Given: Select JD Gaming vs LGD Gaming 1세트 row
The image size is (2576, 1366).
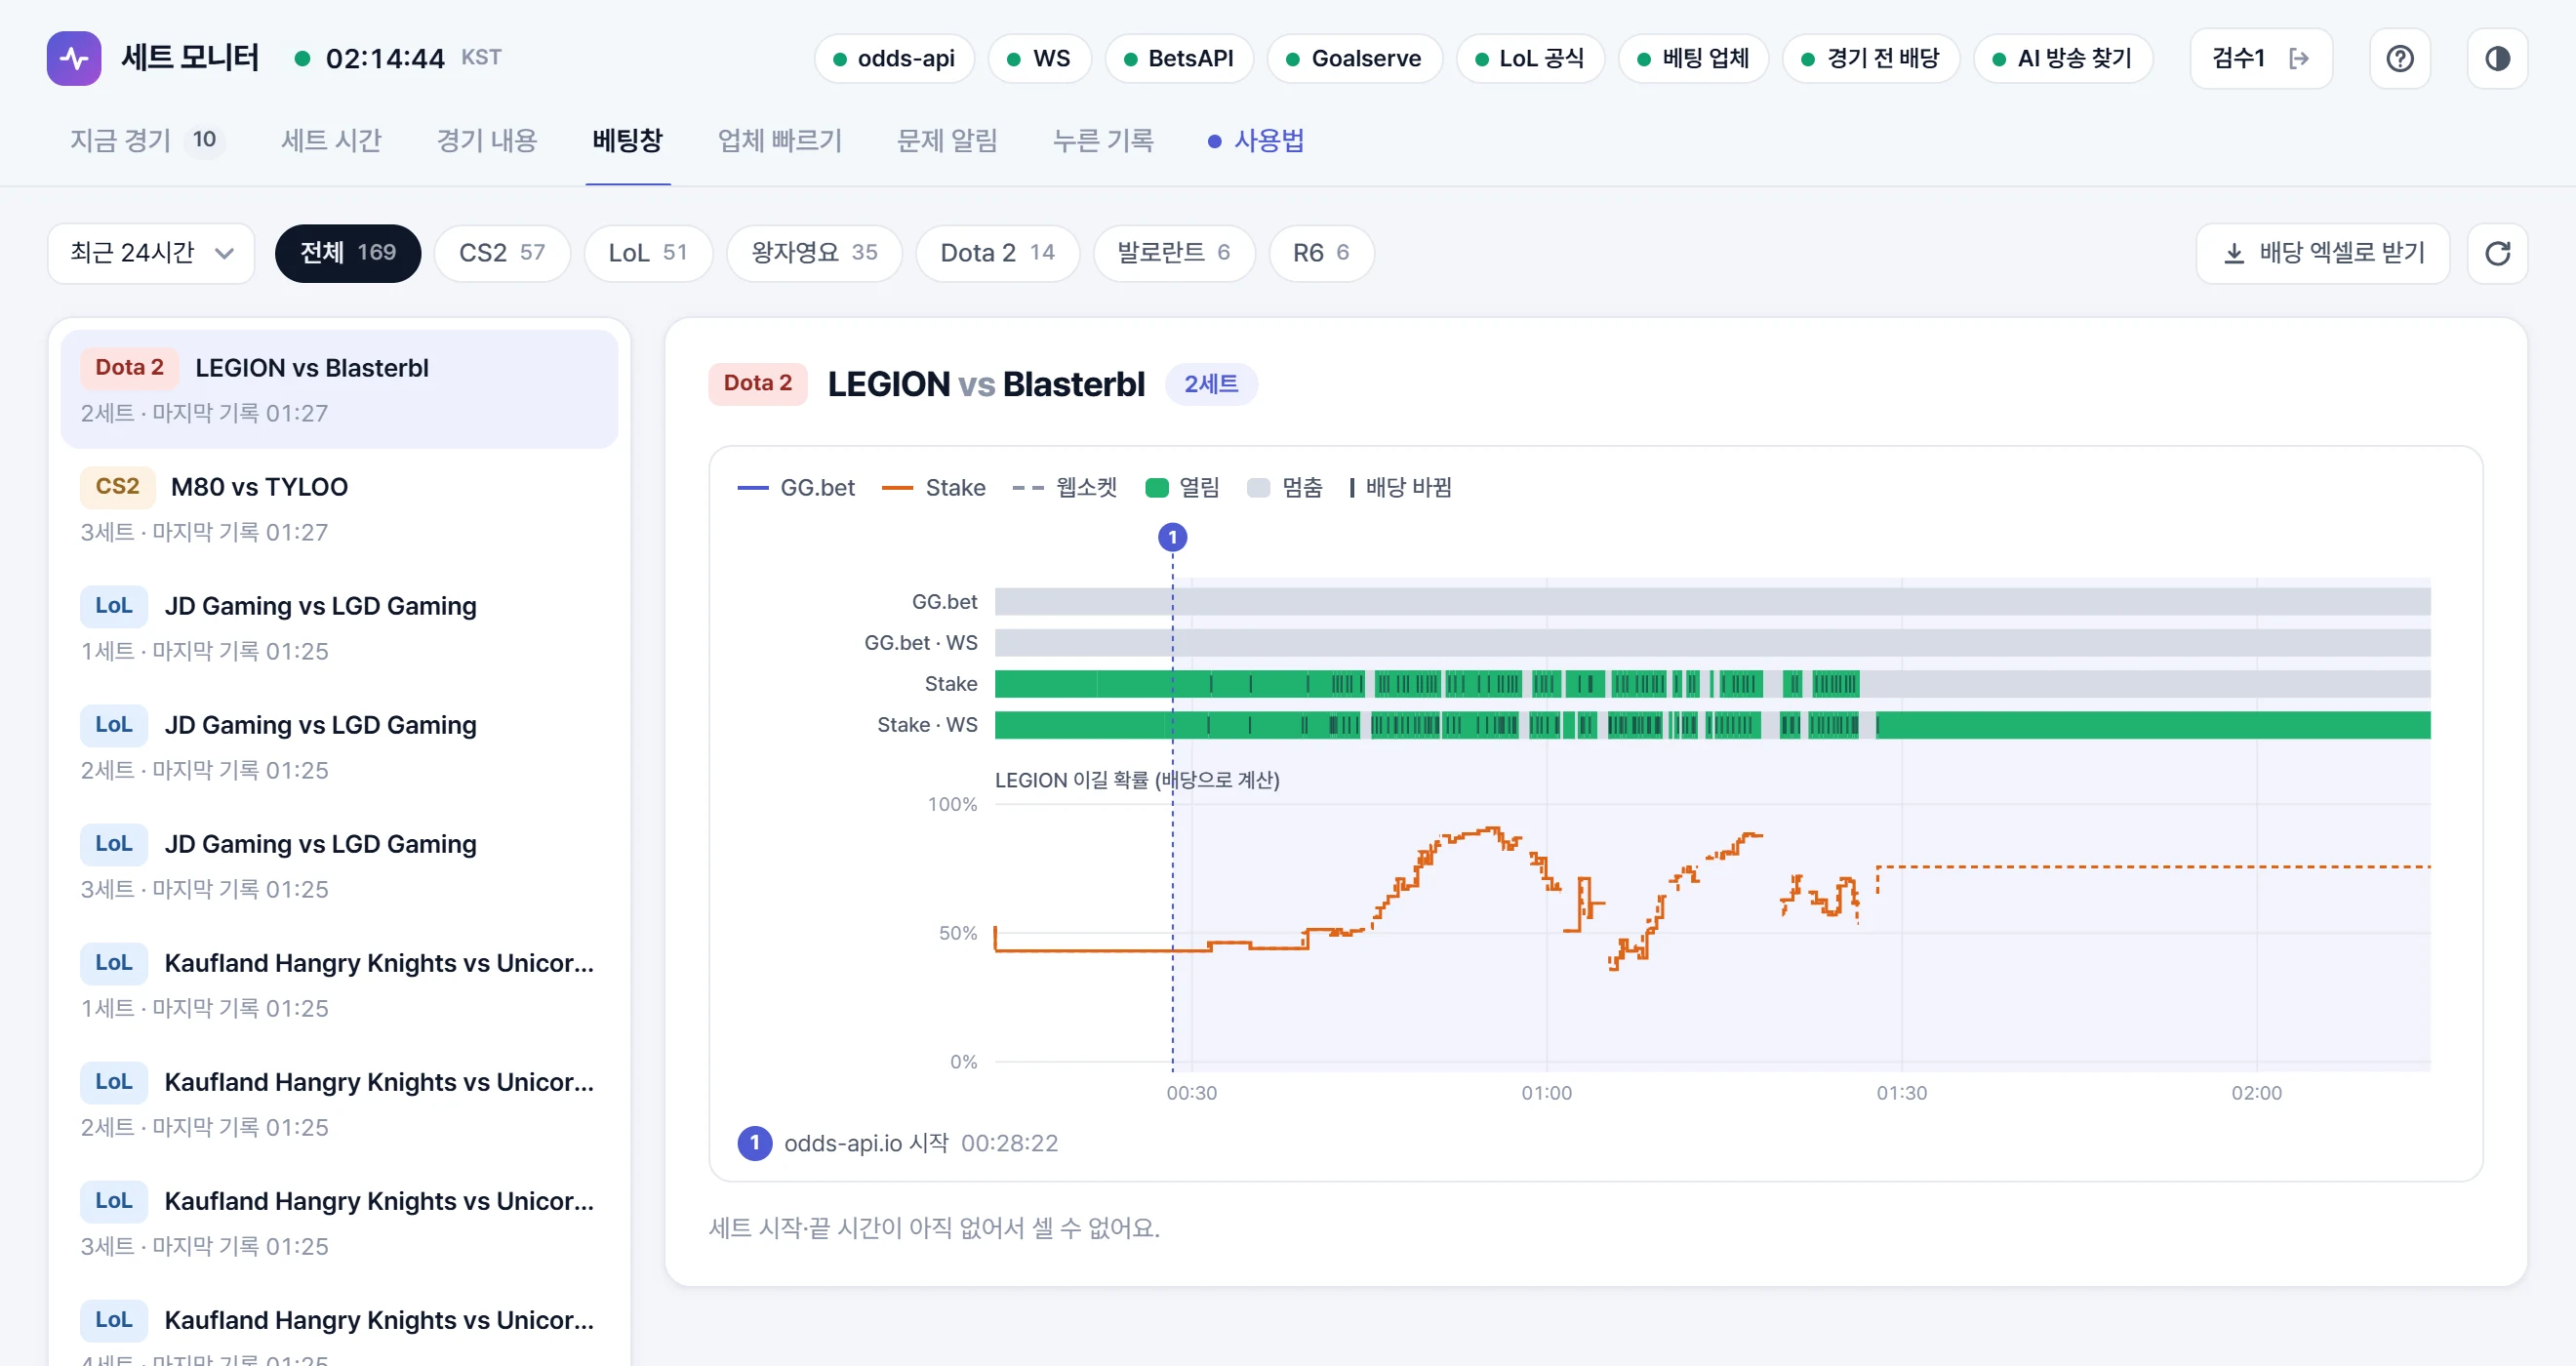Looking at the screenshot, I should 339,627.
